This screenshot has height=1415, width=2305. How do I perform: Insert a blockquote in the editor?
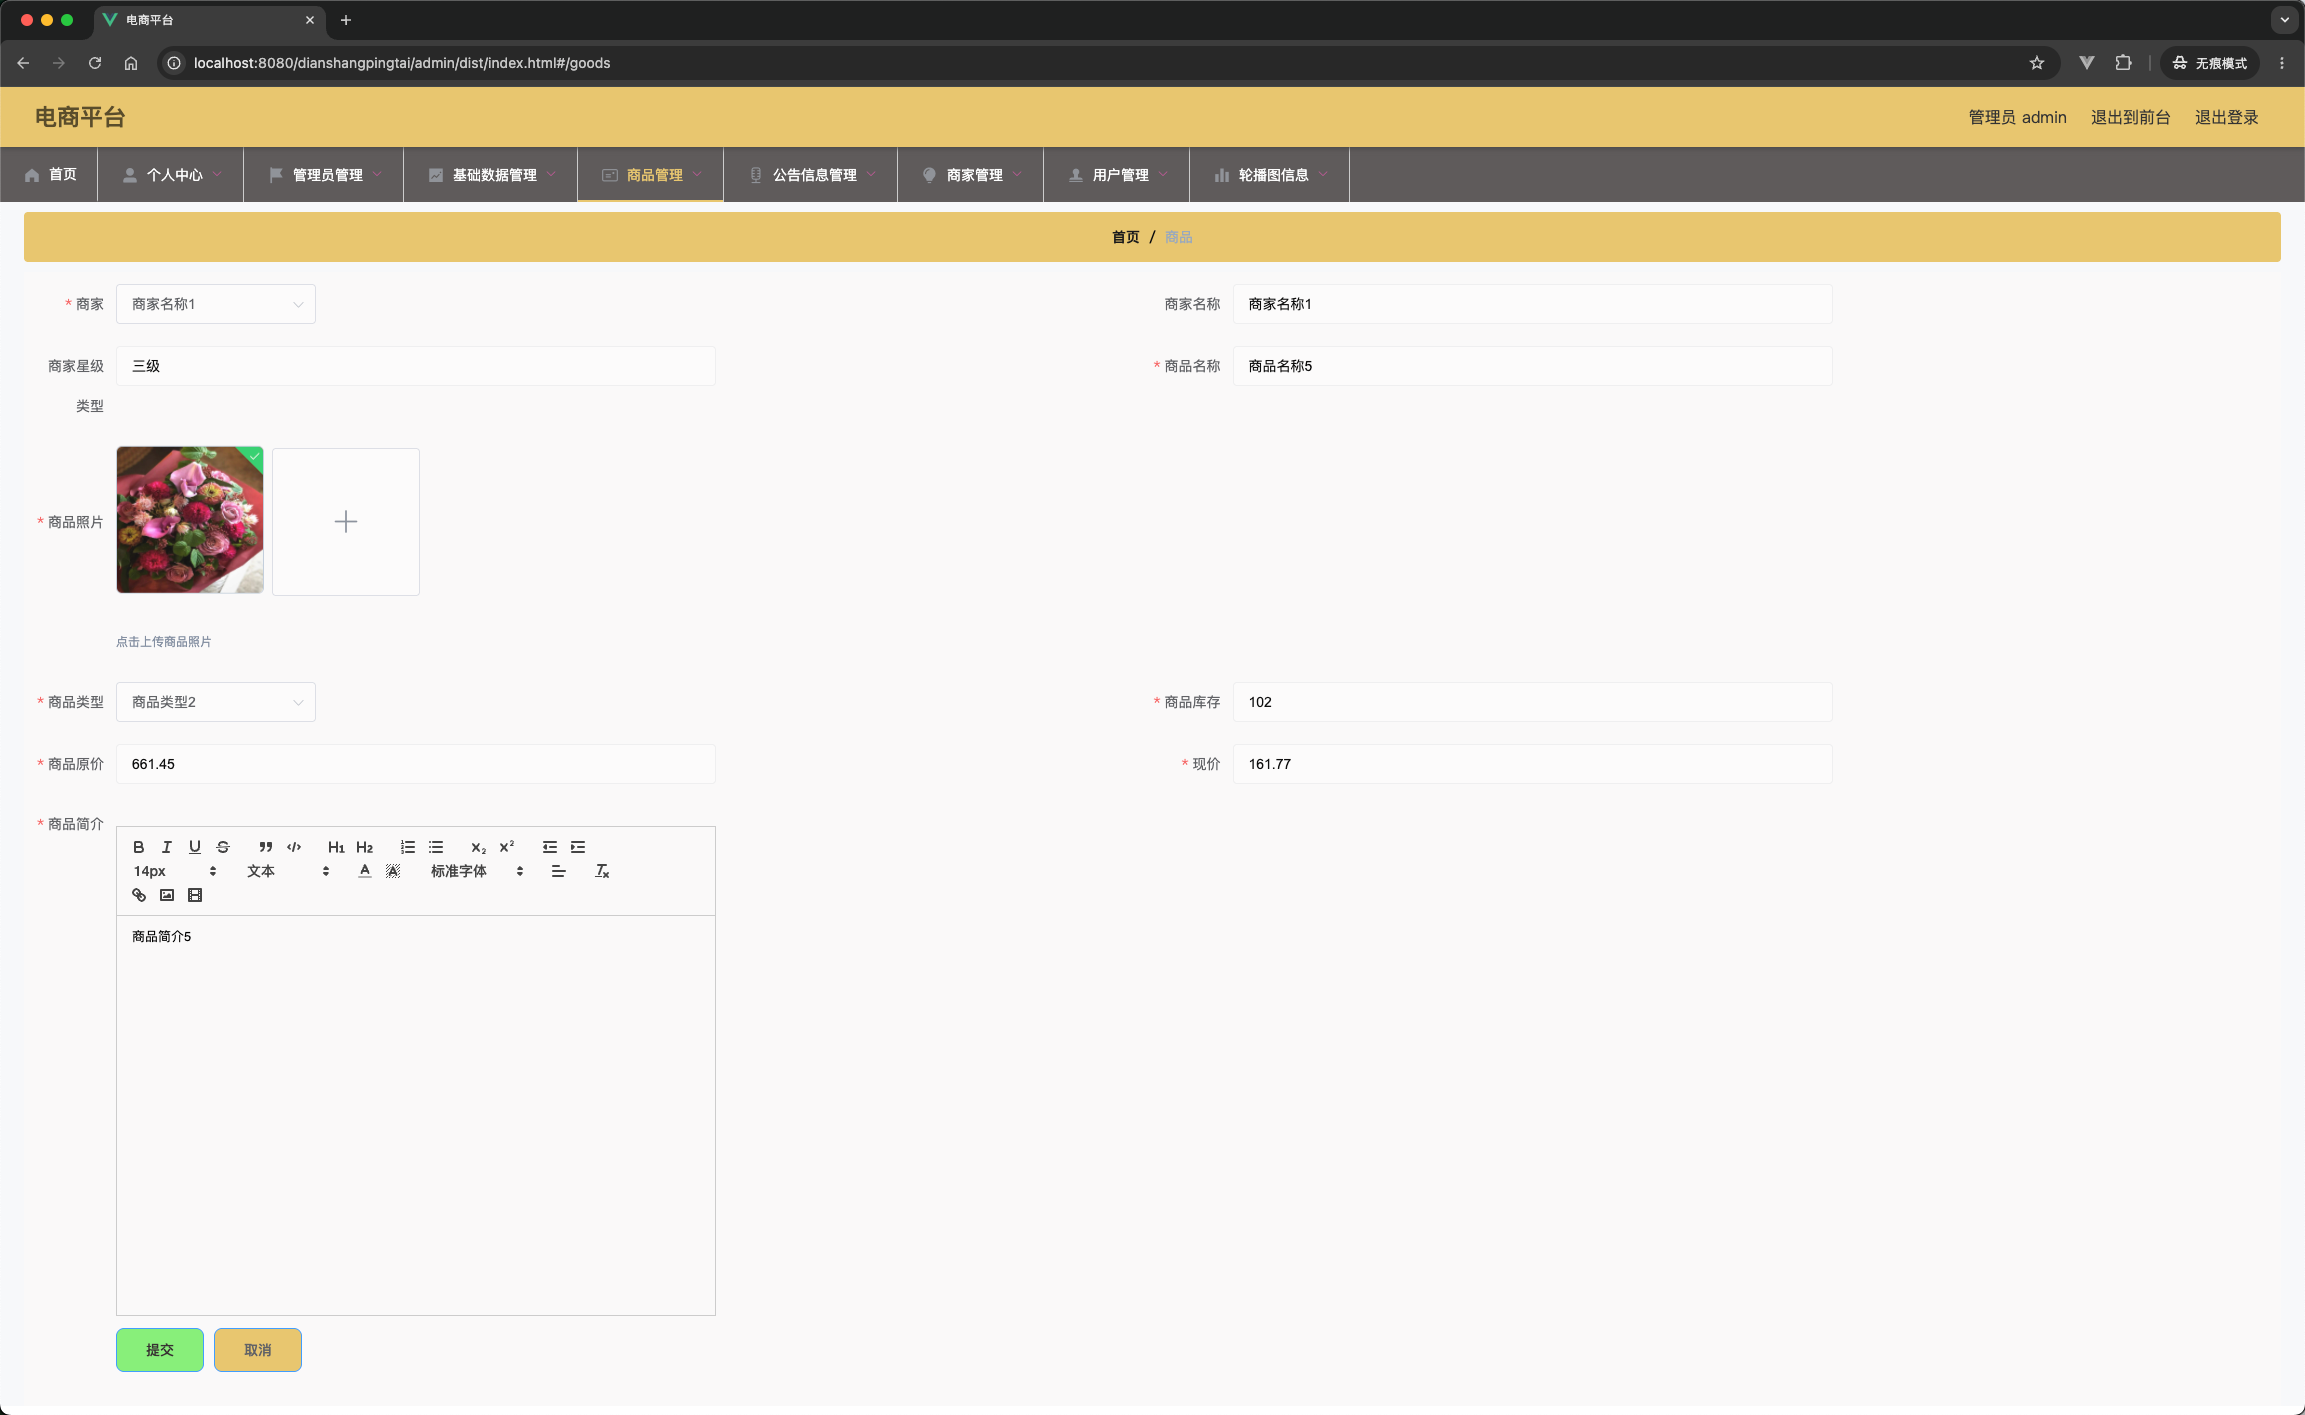pyautogui.click(x=266, y=847)
